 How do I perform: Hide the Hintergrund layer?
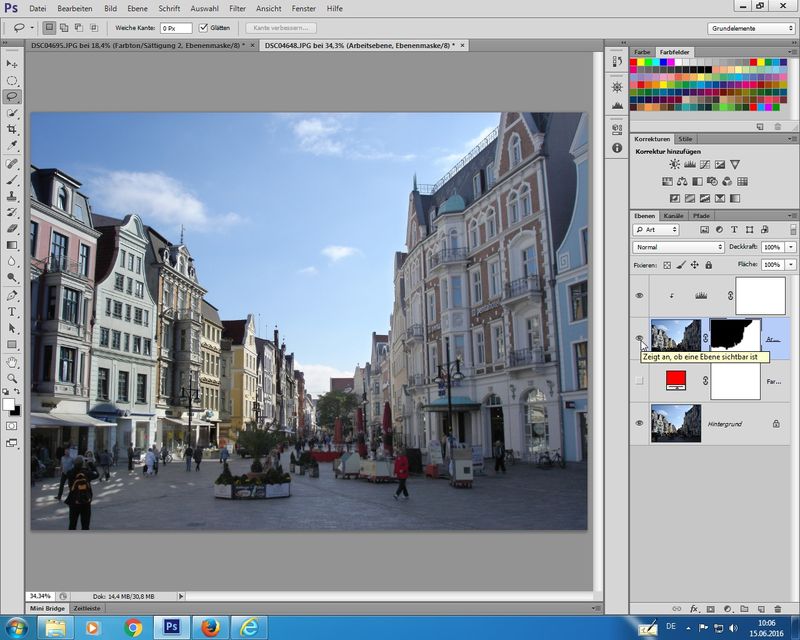[x=639, y=423]
